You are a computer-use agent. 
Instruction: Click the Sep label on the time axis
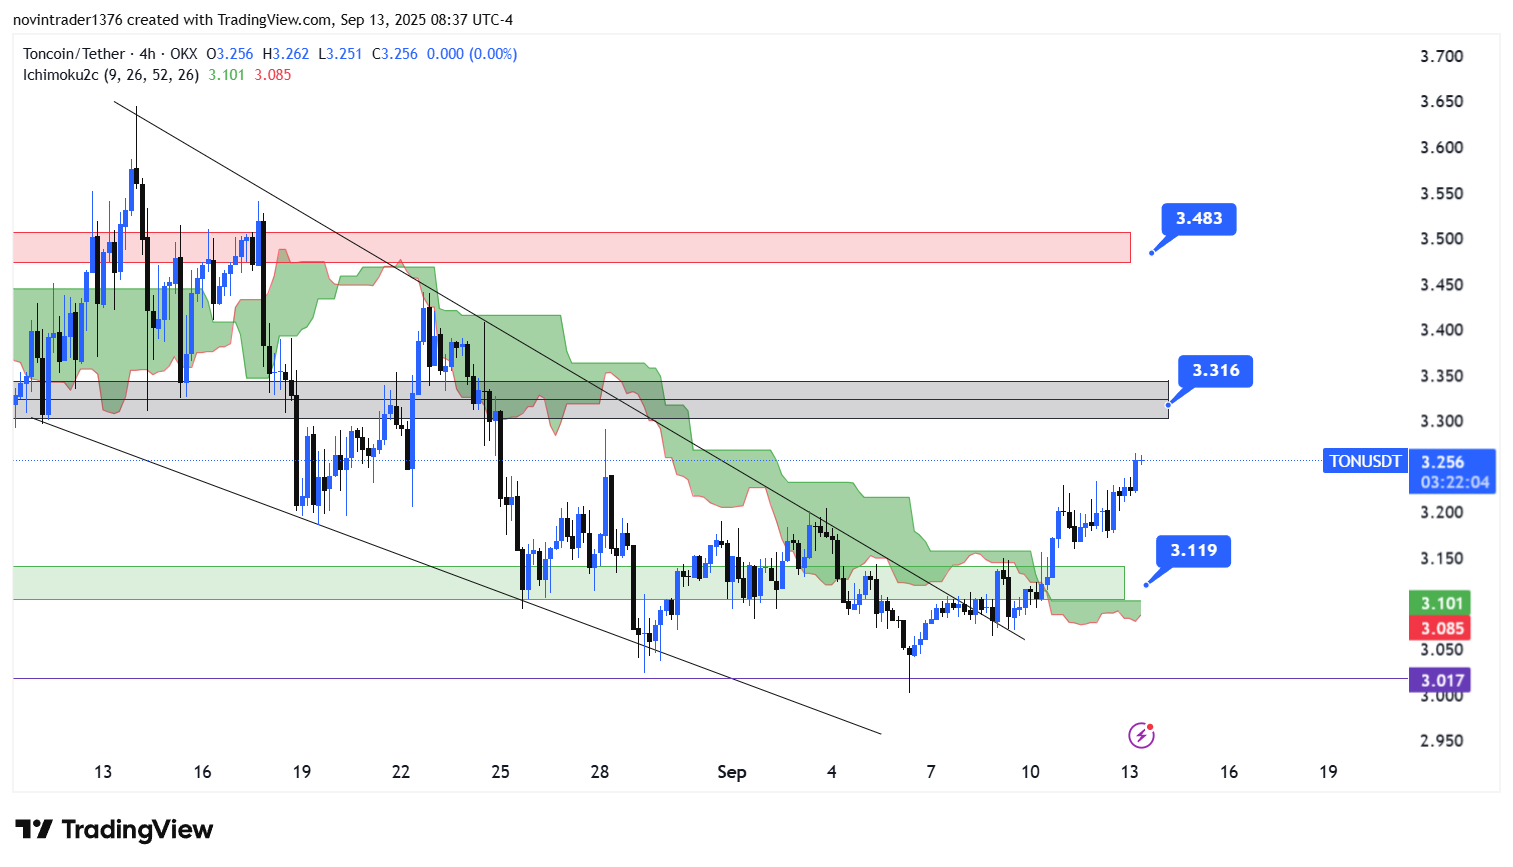tap(731, 772)
